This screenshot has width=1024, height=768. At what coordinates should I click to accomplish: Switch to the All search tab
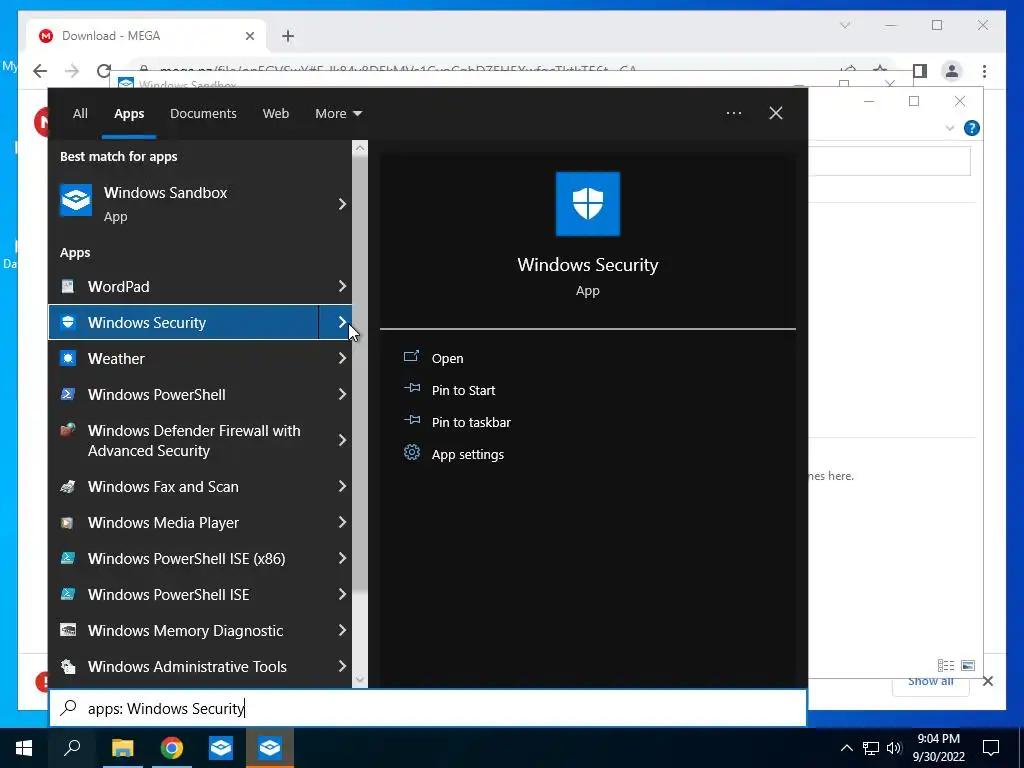tap(80, 114)
